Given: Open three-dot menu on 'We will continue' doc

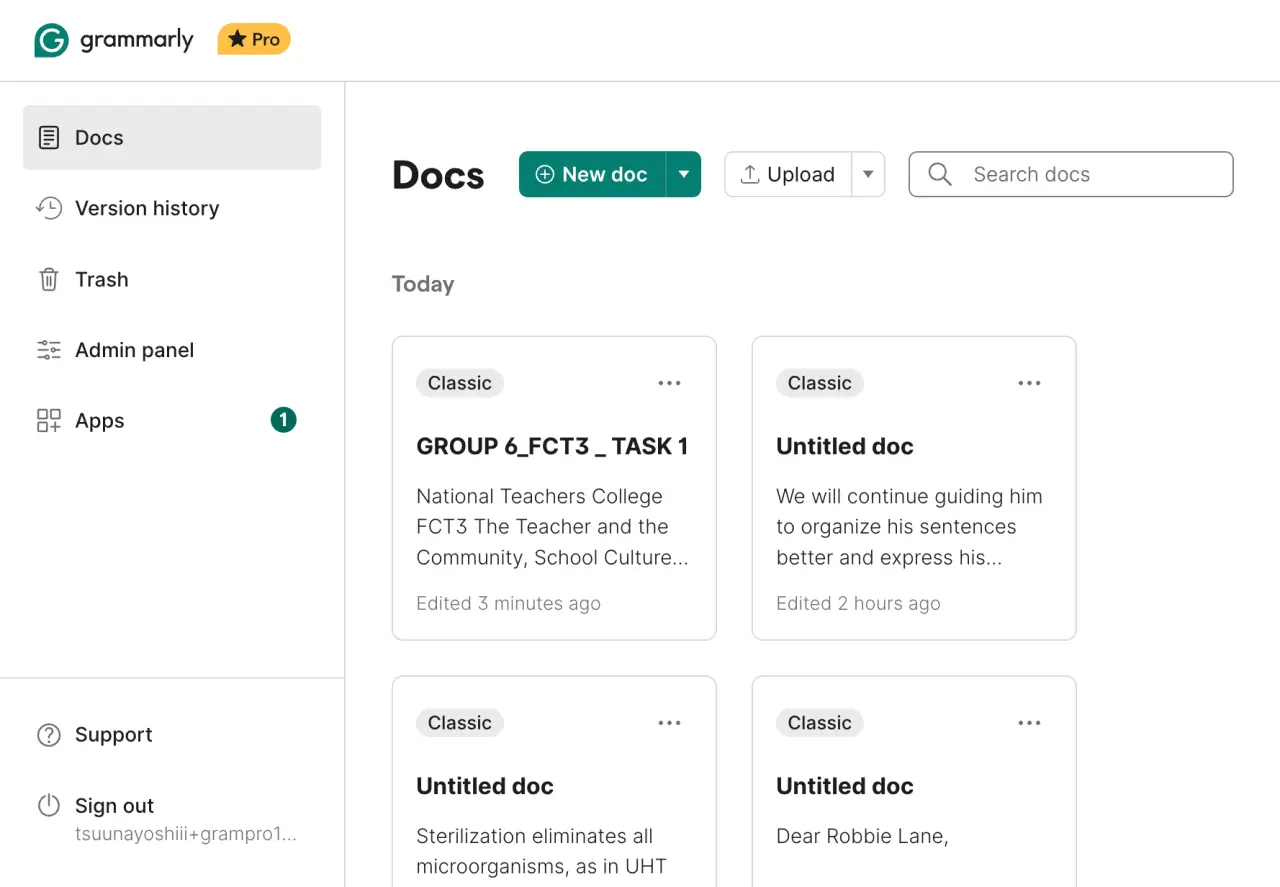Looking at the screenshot, I should [1029, 383].
